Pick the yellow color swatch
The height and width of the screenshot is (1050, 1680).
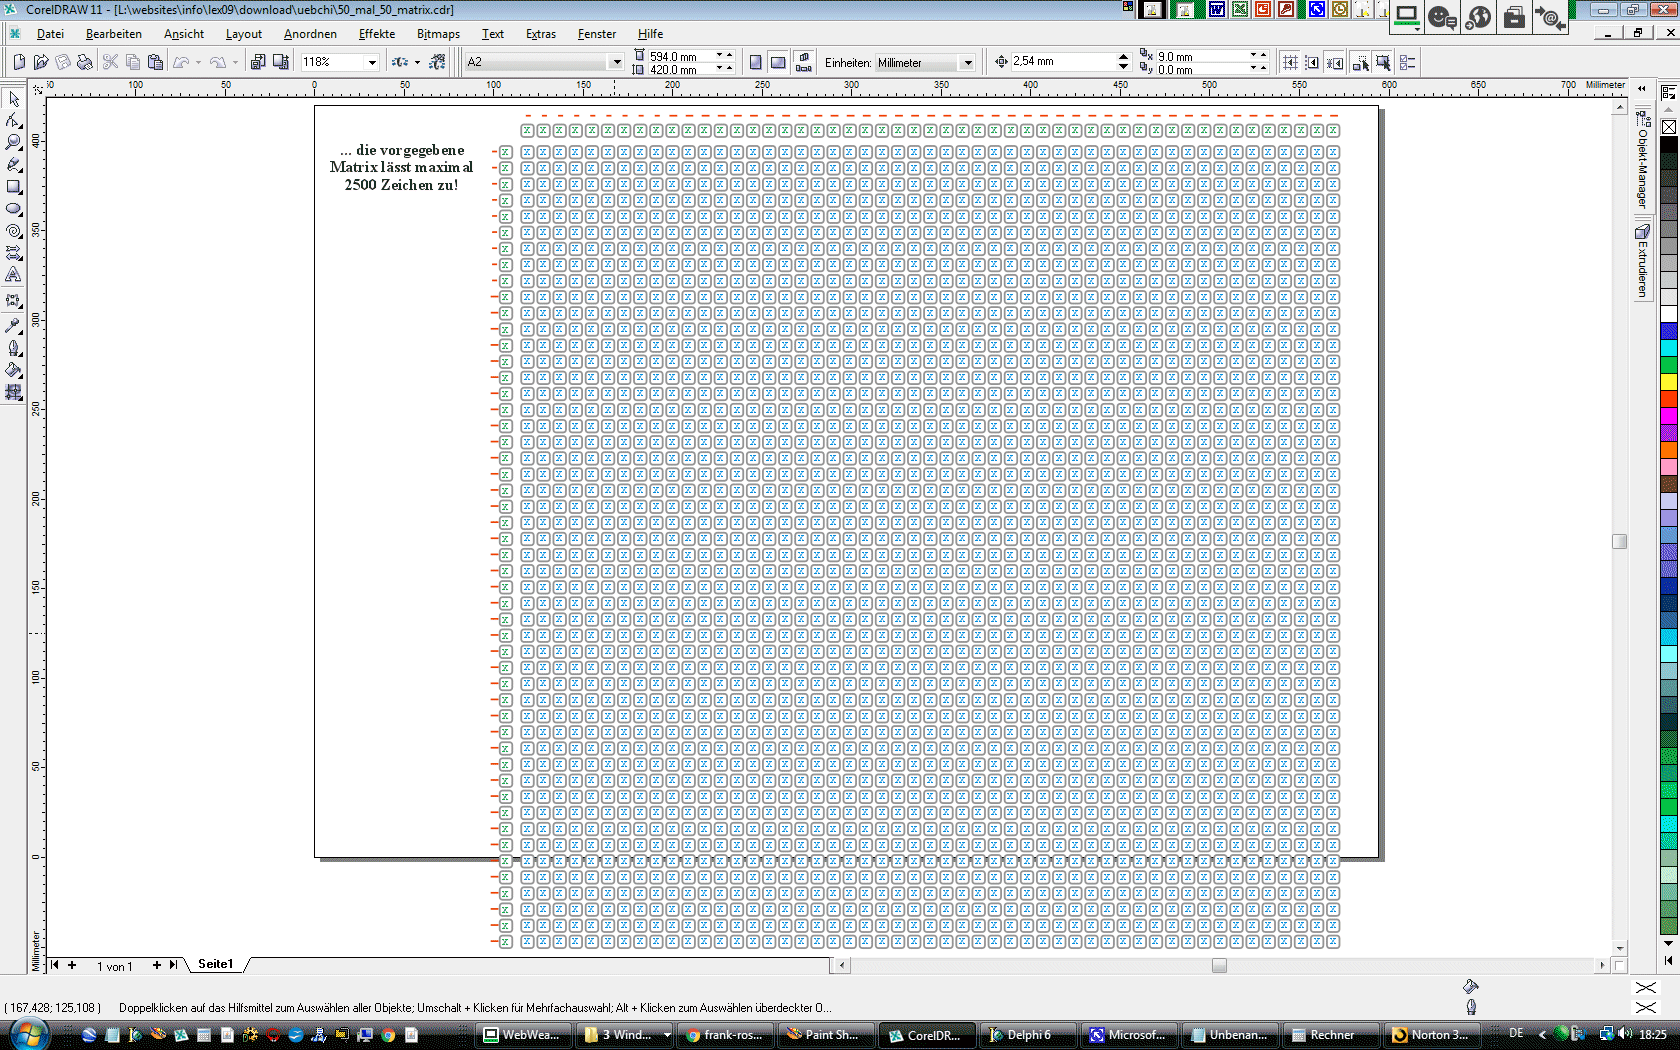1669,382
